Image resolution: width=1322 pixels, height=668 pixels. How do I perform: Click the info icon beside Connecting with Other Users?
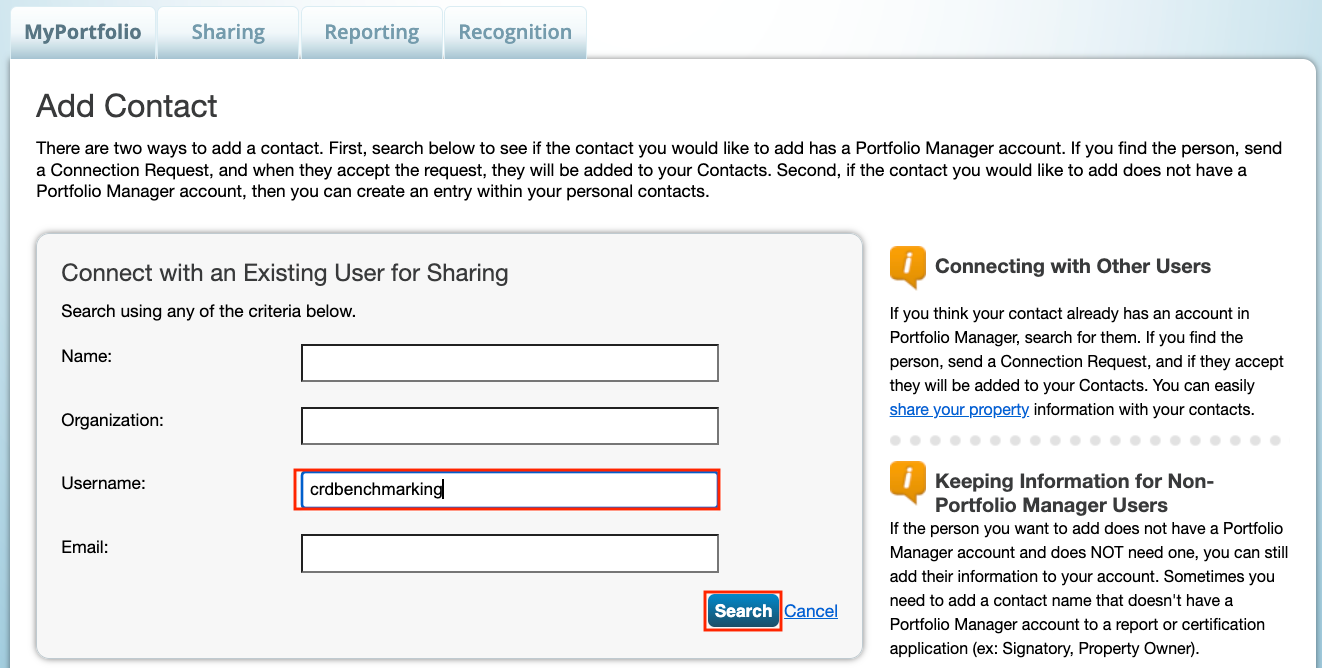[907, 267]
